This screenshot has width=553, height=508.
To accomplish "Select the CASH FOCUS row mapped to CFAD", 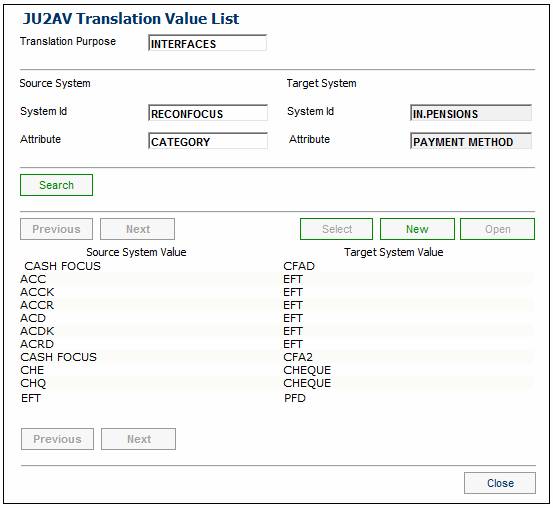I will point(277,266).
